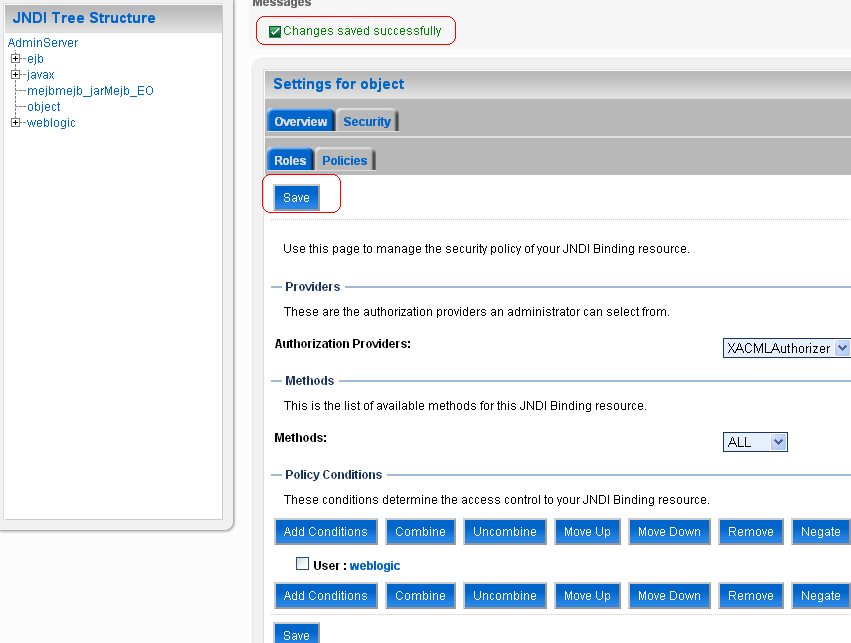Click the highlighted Save button
The width and height of the screenshot is (851, 643).
point(296,197)
